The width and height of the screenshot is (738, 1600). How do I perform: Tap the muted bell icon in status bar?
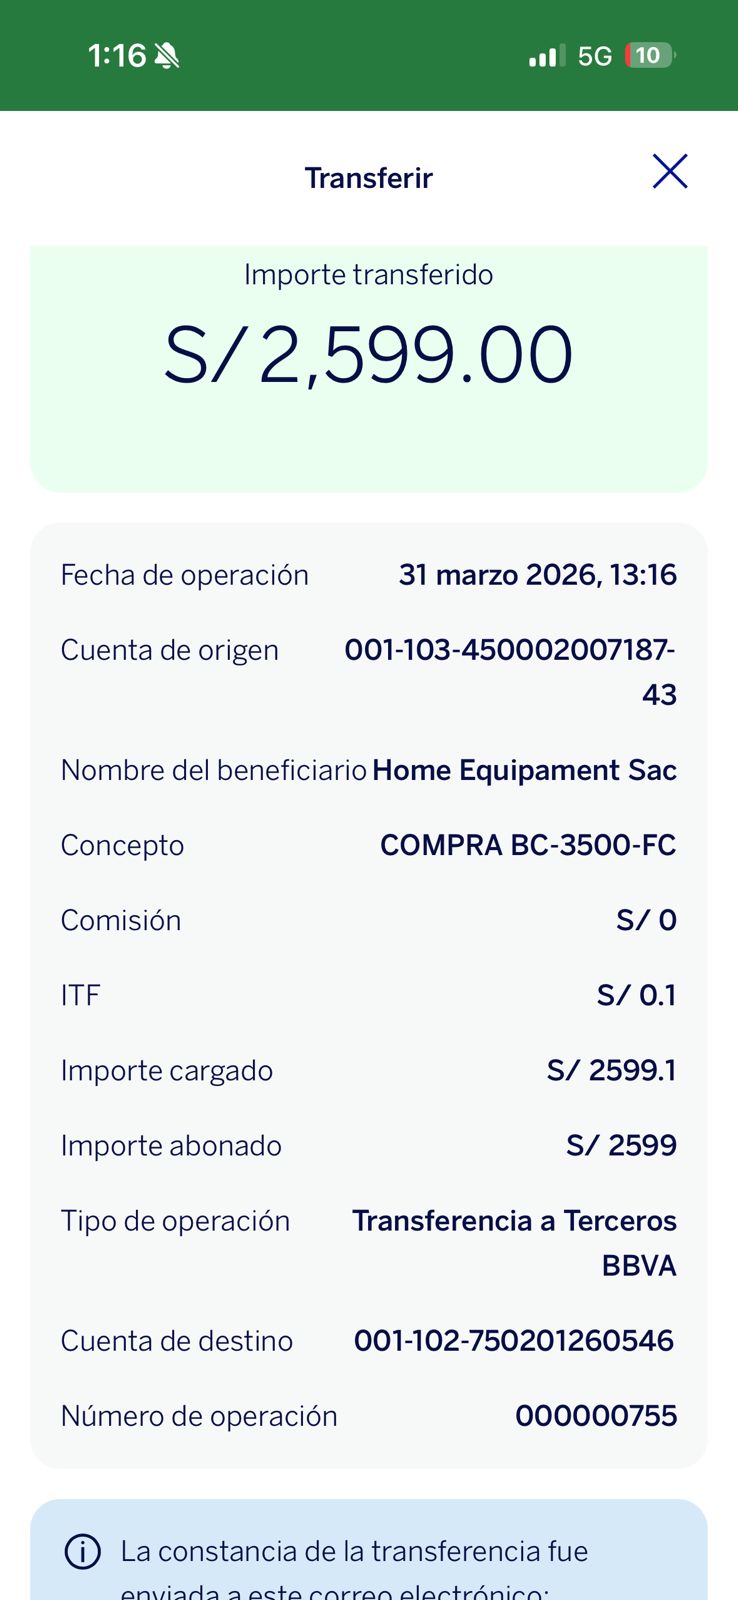167,56
